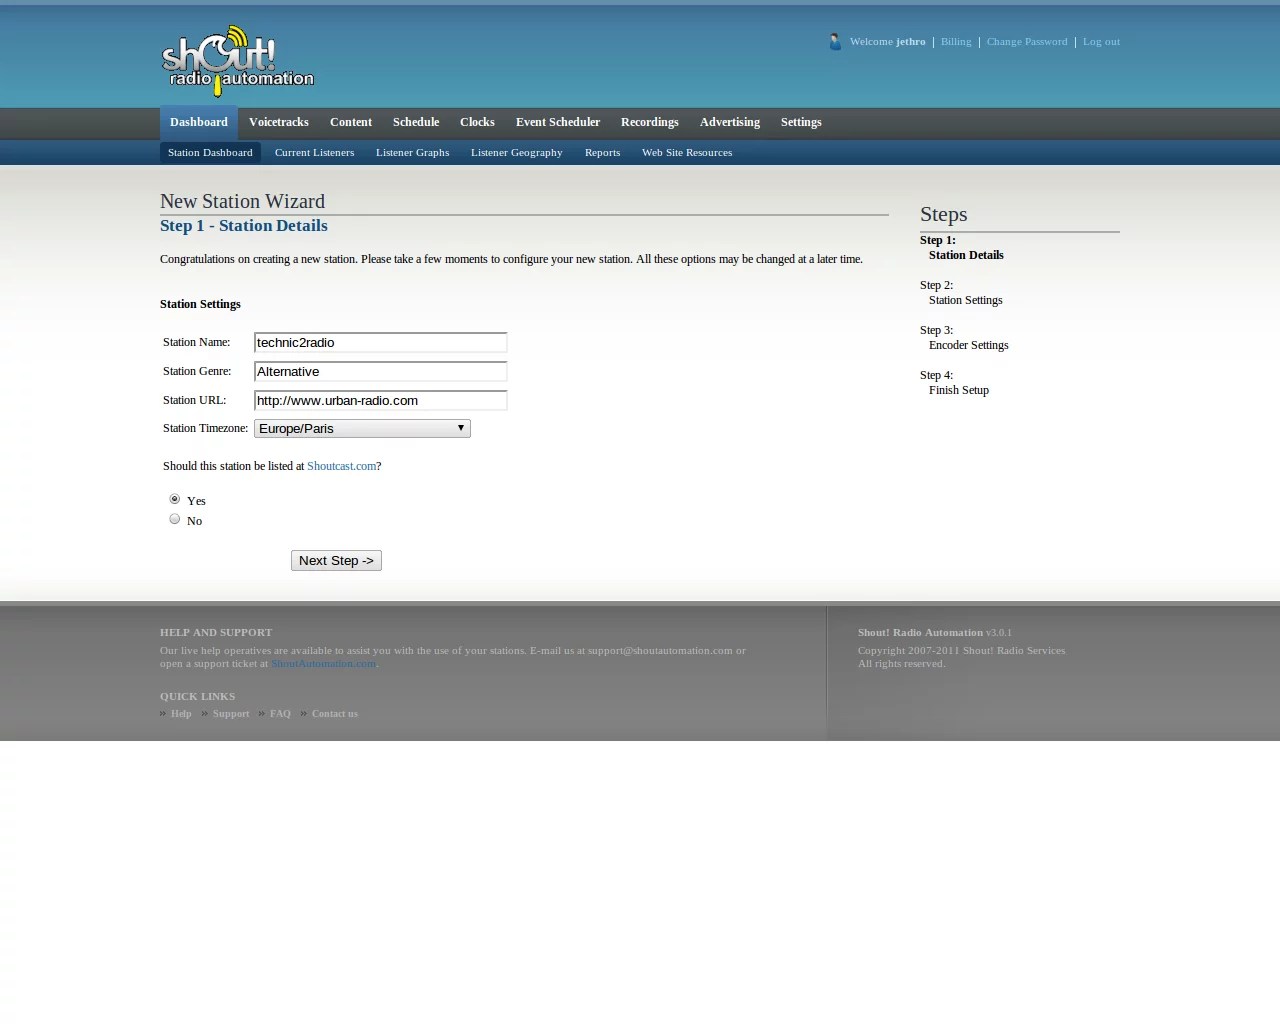The height and width of the screenshot is (1024, 1280).
Task: Select the No radio button
Action: coord(175,519)
